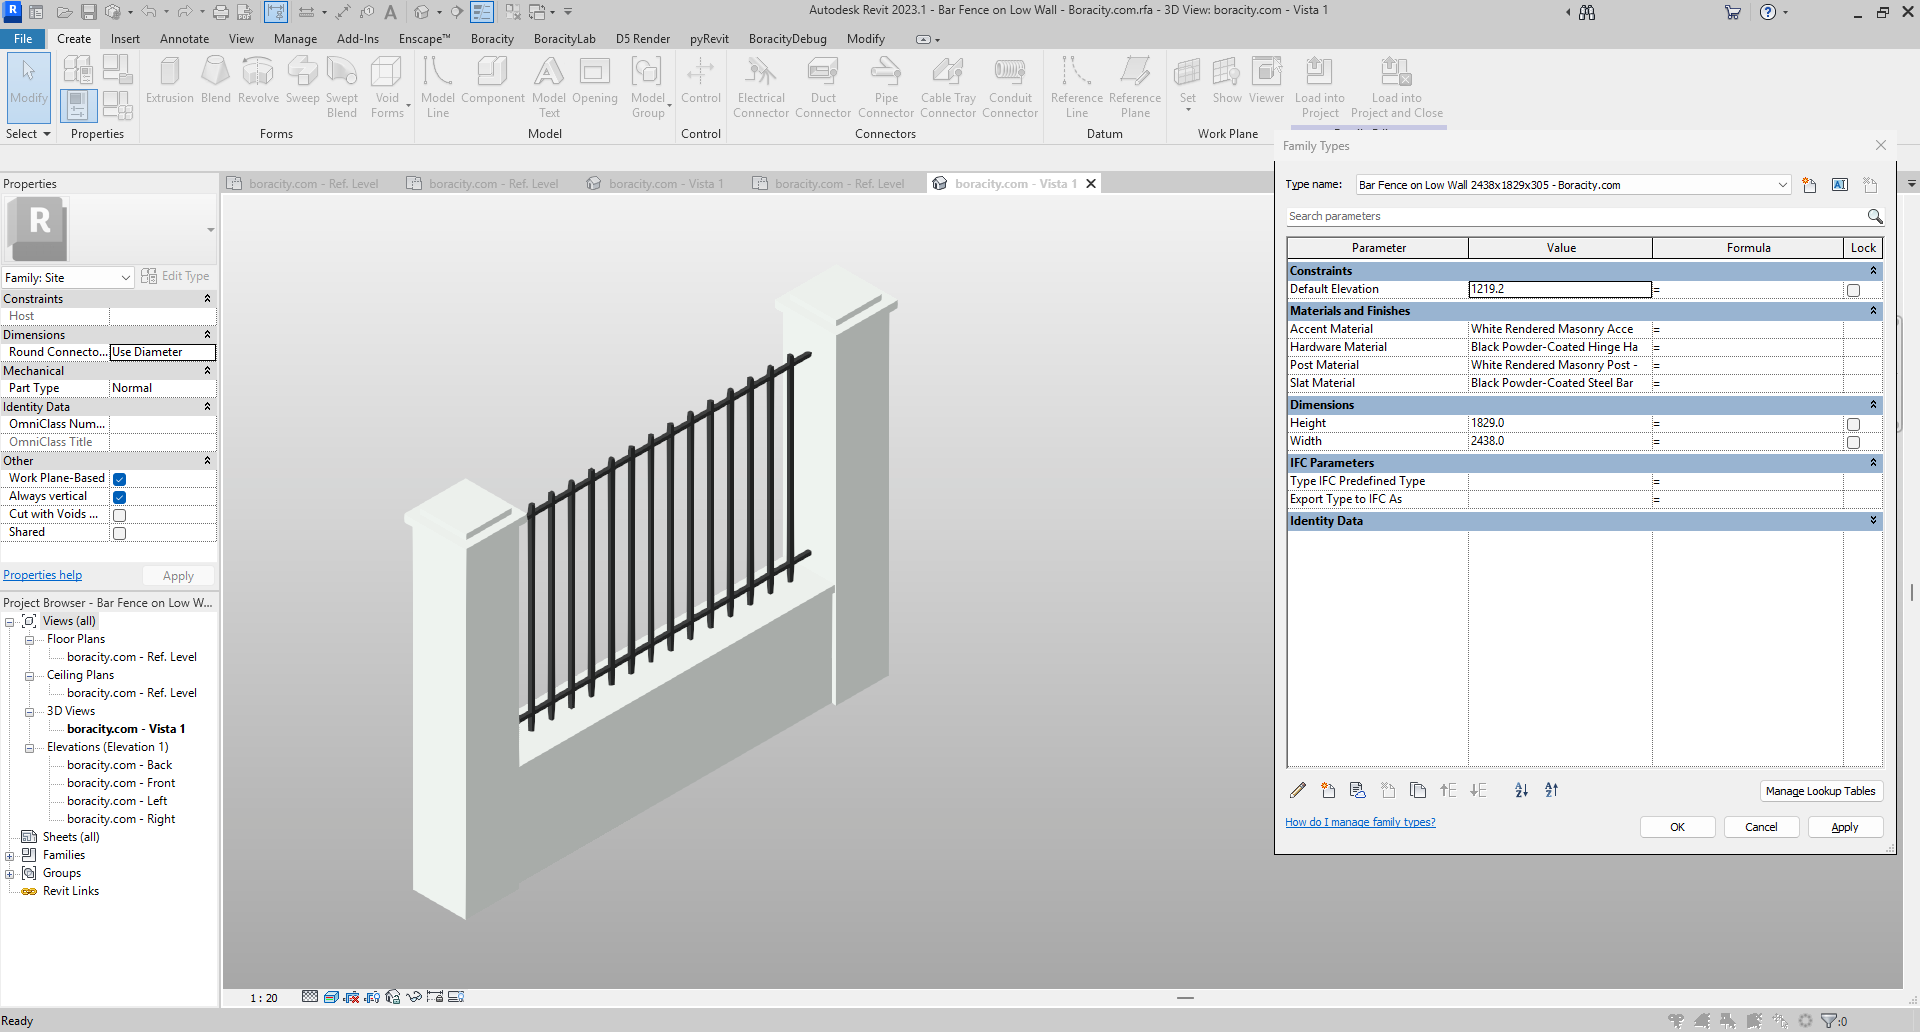This screenshot has width=1920, height=1032.
Task: Collapse the Materials and Finishes group
Action: [x=1873, y=311]
